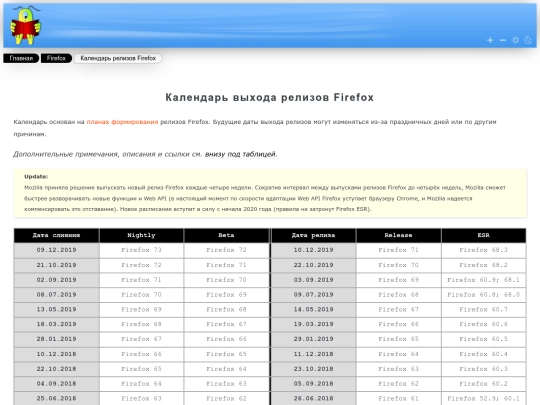Select release date cell 11.12.2018
This screenshot has height=405, width=540.
[313, 354]
